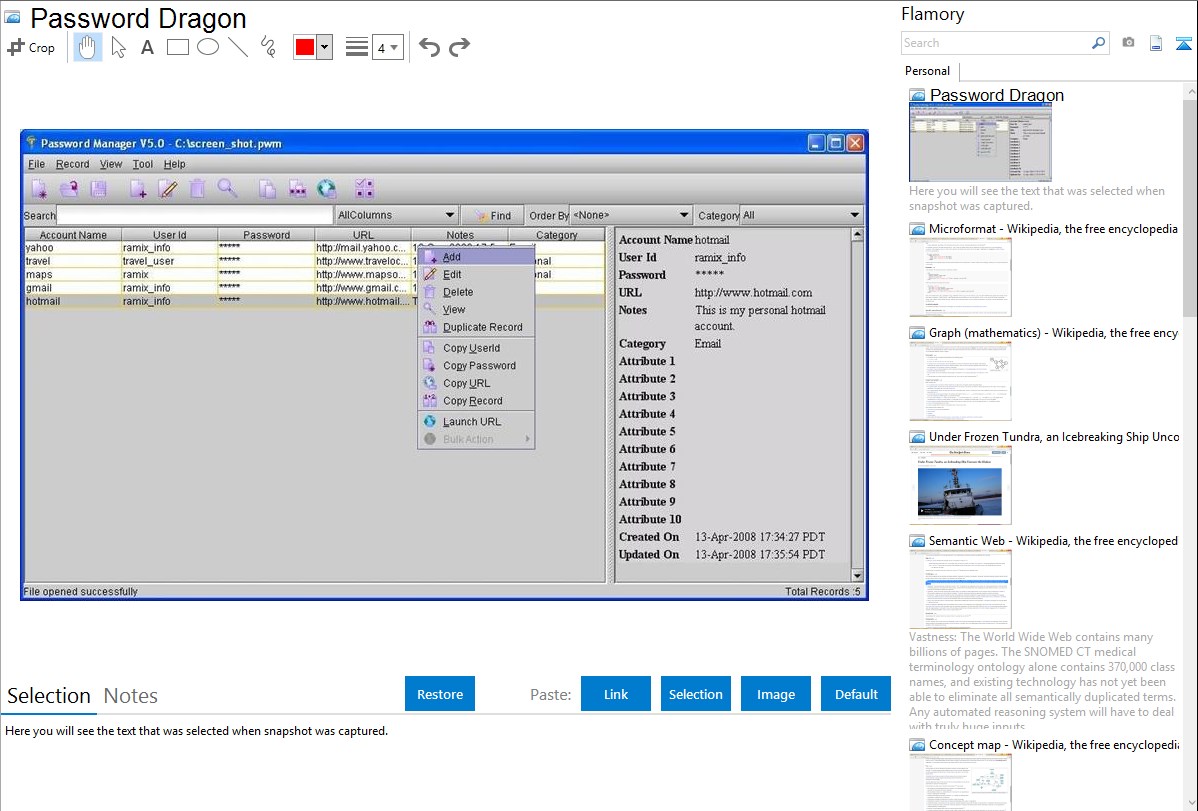The height and width of the screenshot is (811, 1198).
Task: Open the Order By None dropdown
Action: point(631,215)
